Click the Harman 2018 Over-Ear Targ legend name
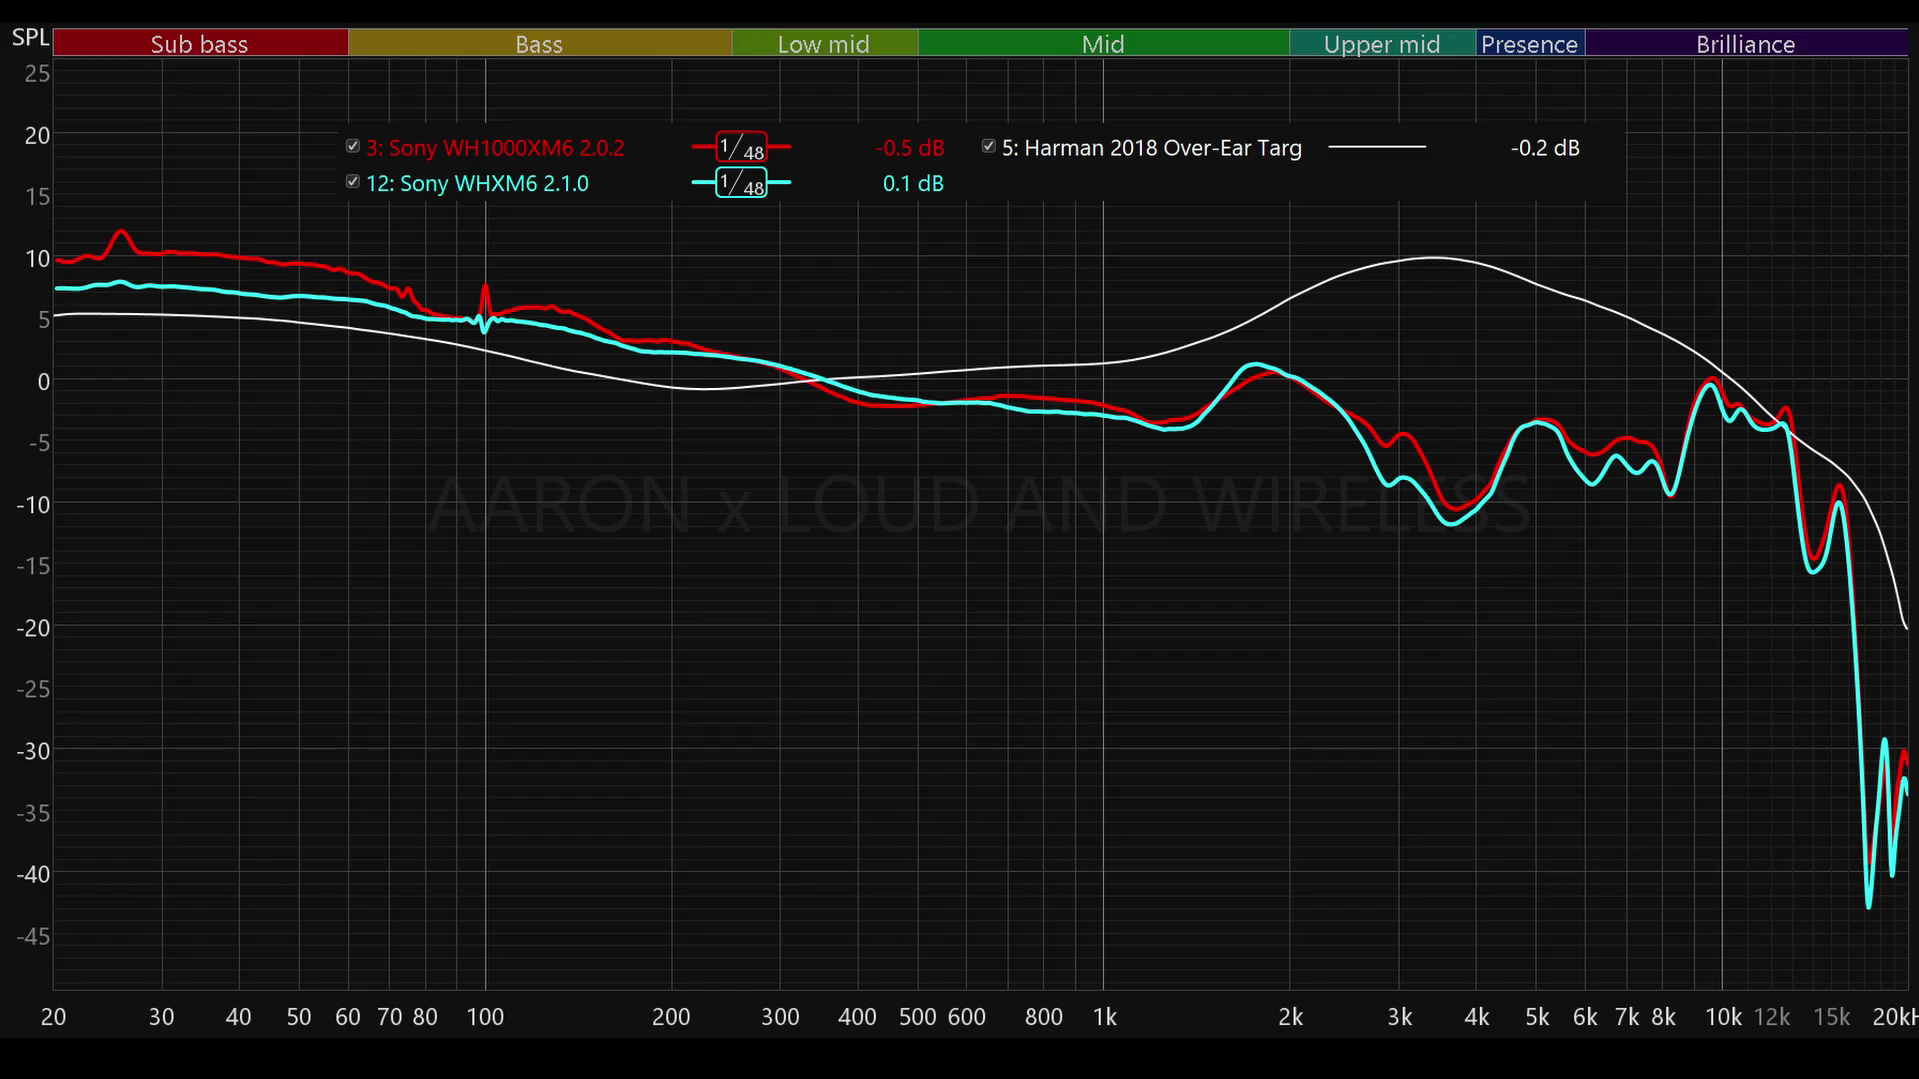 [1152, 148]
